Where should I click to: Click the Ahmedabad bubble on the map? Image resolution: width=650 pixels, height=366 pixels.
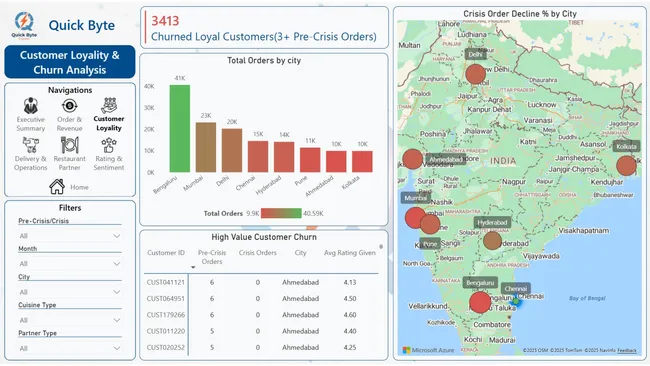point(412,159)
